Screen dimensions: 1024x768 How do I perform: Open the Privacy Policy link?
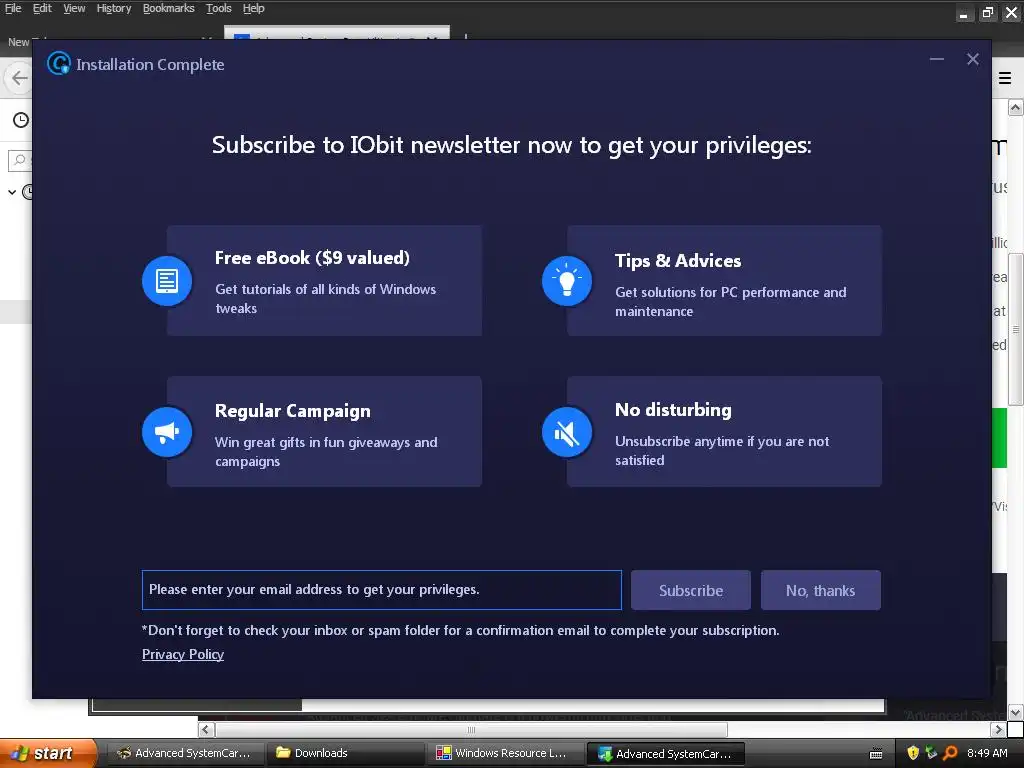pos(183,654)
